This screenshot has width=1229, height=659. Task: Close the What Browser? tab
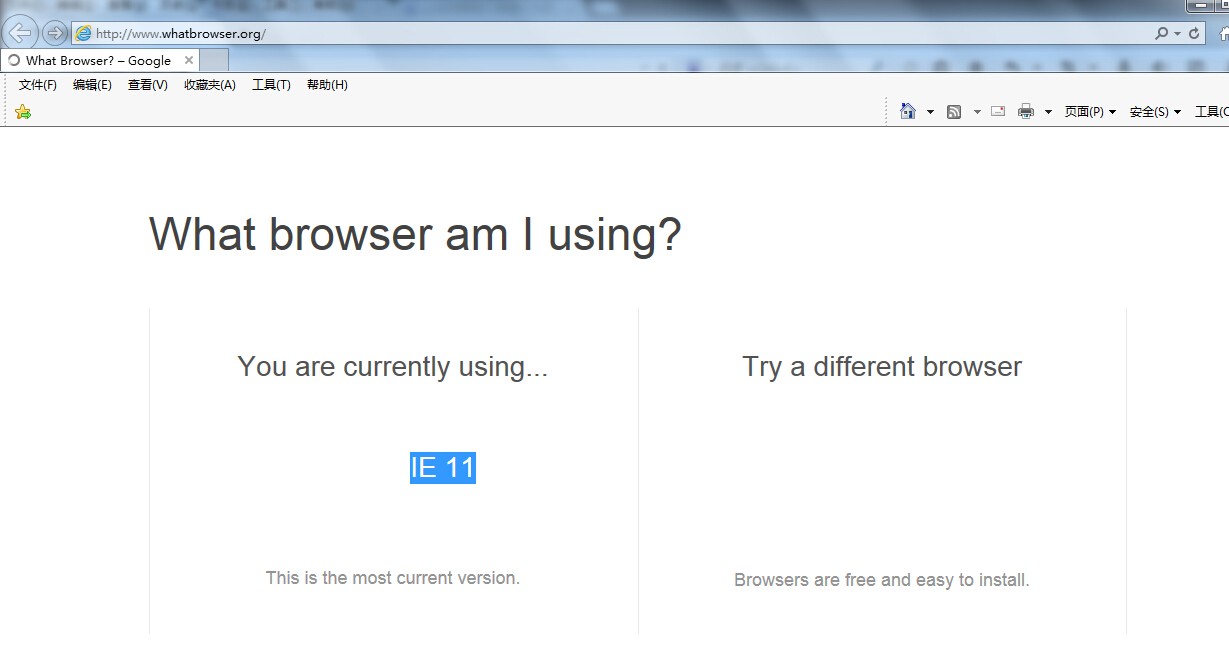pos(189,61)
